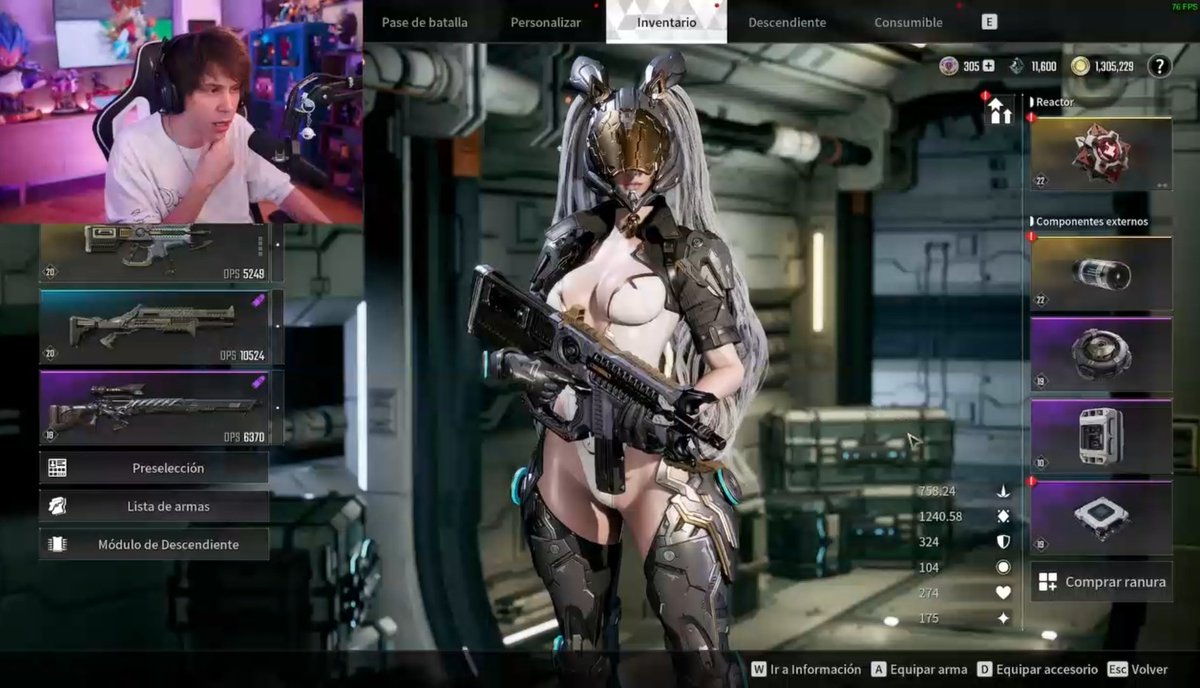The width and height of the screenshot is (1200, 688).
Task: Switch to the Personalizar tab
Action: point(545,22)
